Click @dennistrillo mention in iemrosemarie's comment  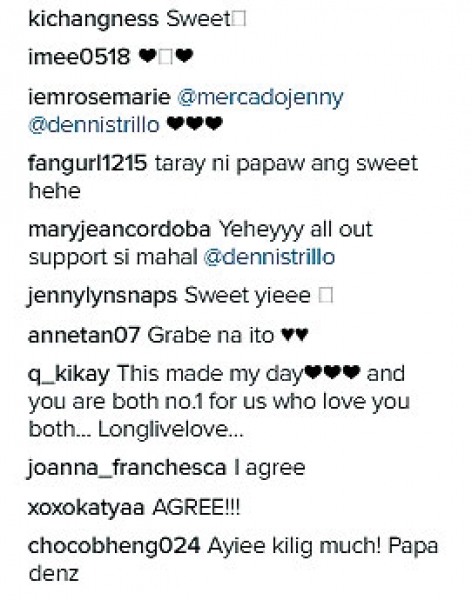[94, 125]
